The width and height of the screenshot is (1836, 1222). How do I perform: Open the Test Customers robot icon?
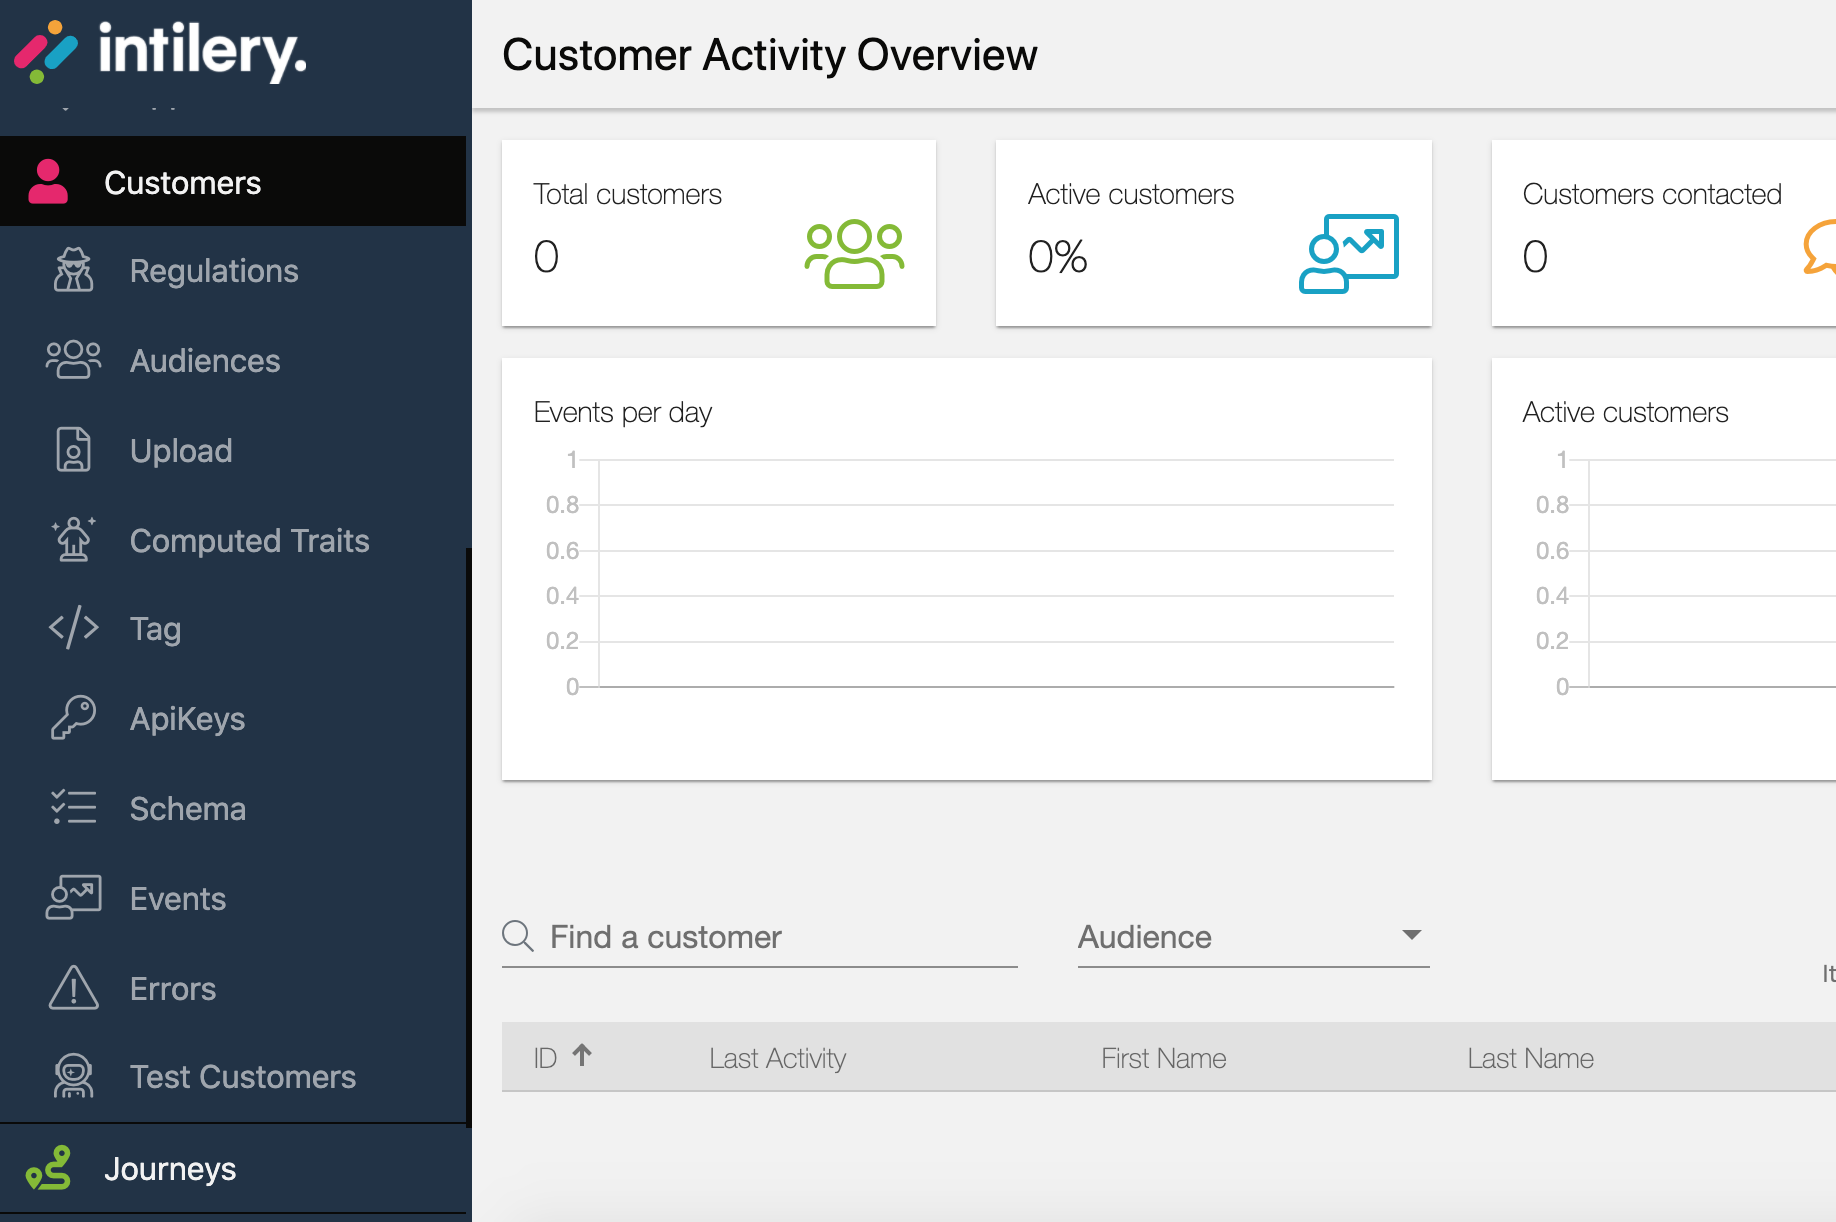pos(74,1076)
